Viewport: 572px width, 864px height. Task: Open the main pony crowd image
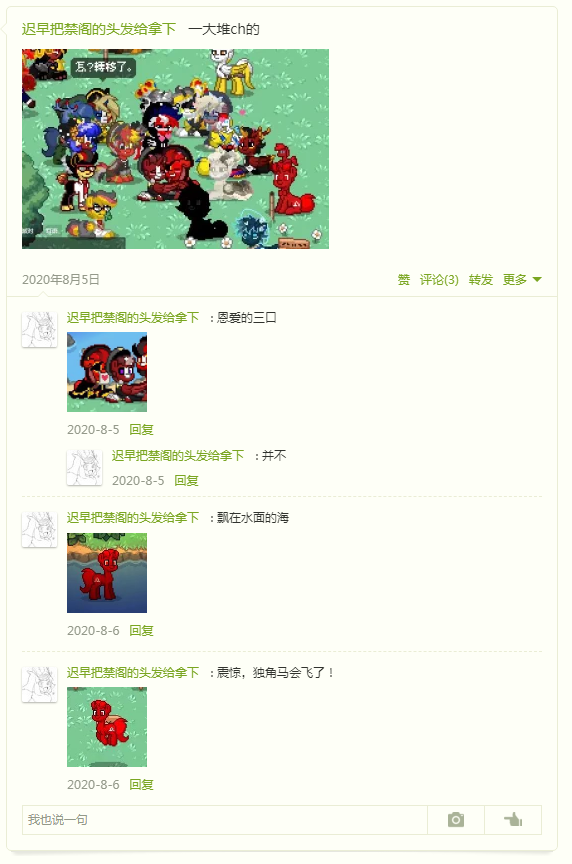[175, 149]
